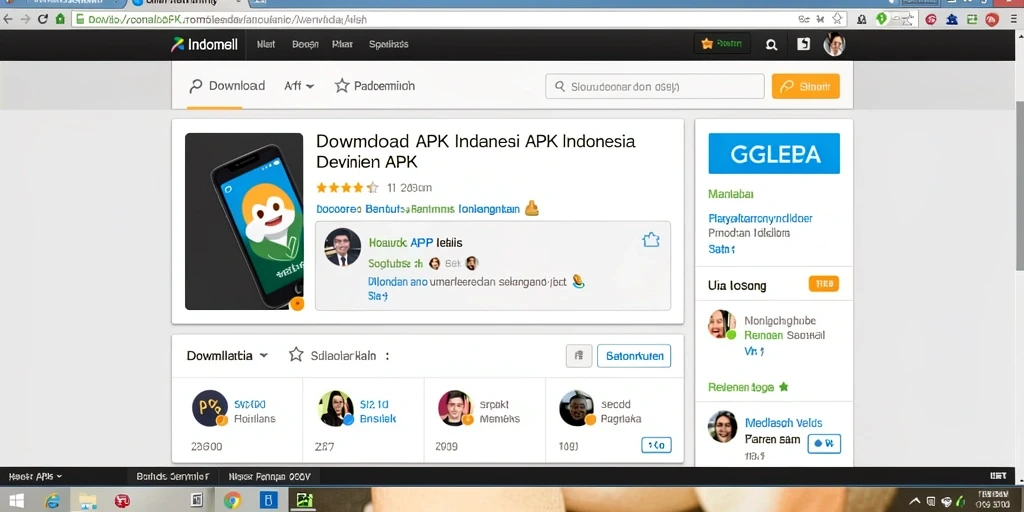The width and height of the screenshot is (1024, 512).
Task: Open Moniggchghube user avatar
Action: point(722,325)
